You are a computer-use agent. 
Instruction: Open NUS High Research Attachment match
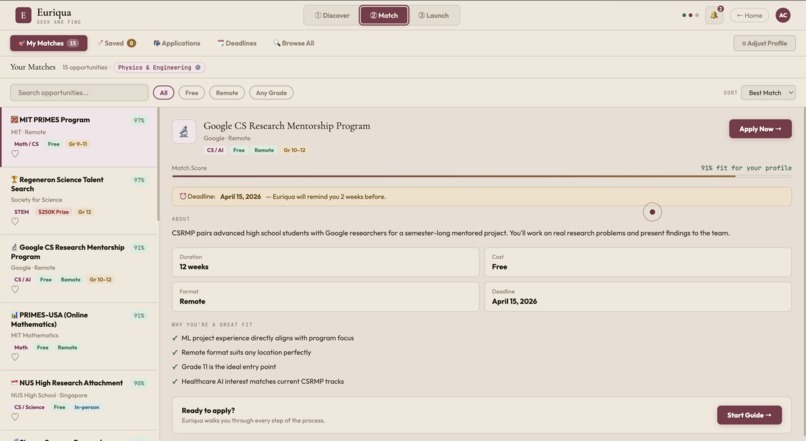tap(79, 400)
